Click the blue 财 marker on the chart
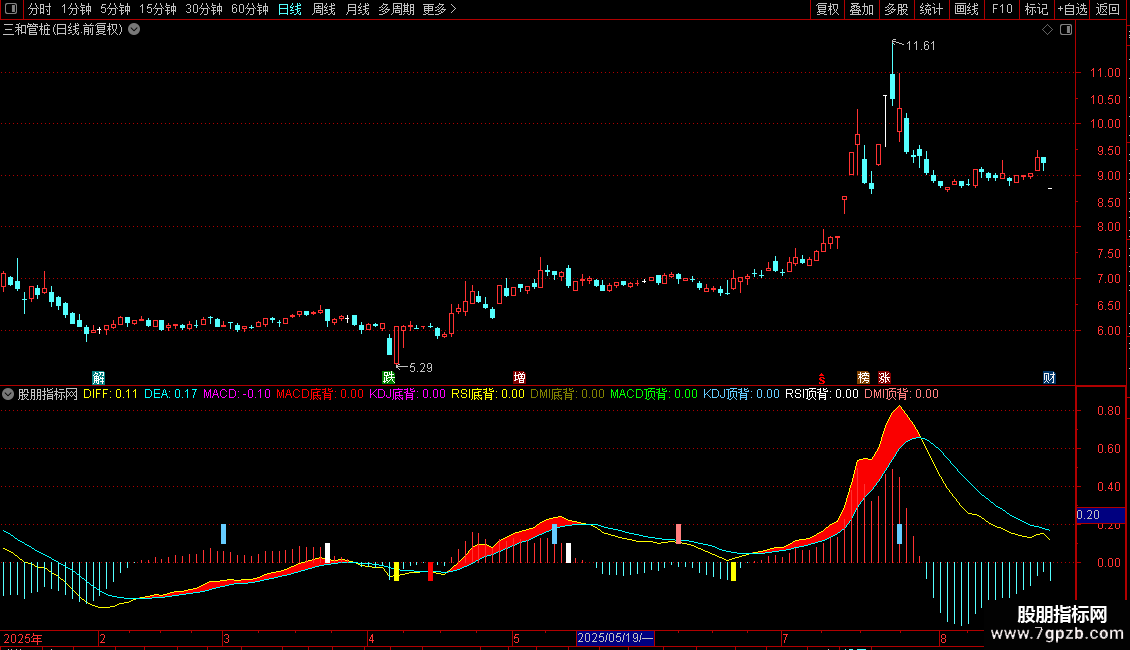This screenshot has height=650, width=1130. (x=1049, y=378)
